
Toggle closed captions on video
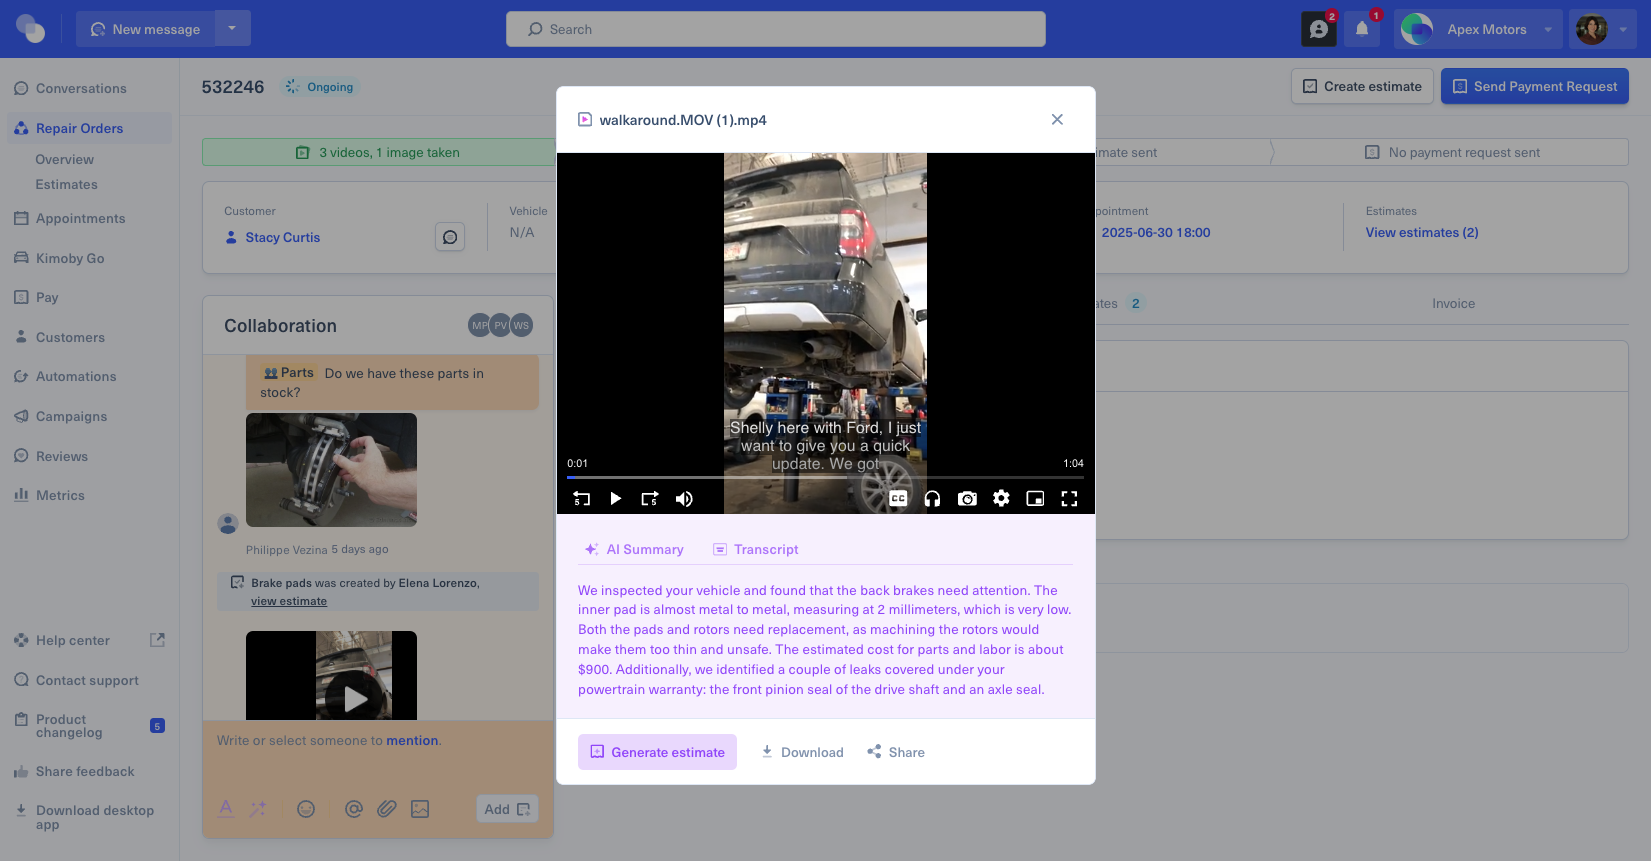(898, 498)
